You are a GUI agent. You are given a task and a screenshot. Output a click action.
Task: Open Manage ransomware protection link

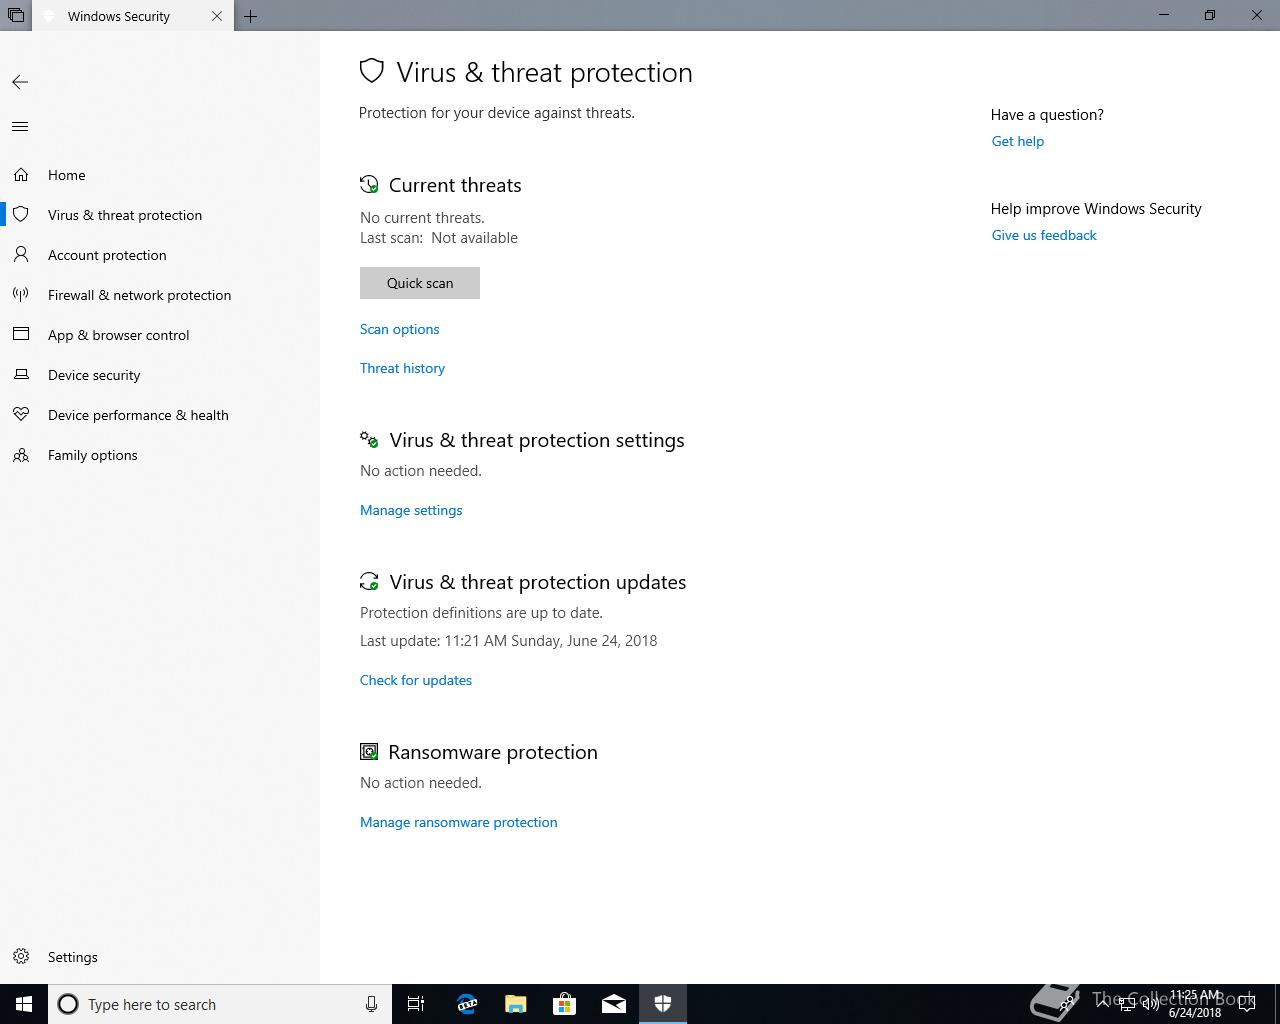click(x=459, y=822)
